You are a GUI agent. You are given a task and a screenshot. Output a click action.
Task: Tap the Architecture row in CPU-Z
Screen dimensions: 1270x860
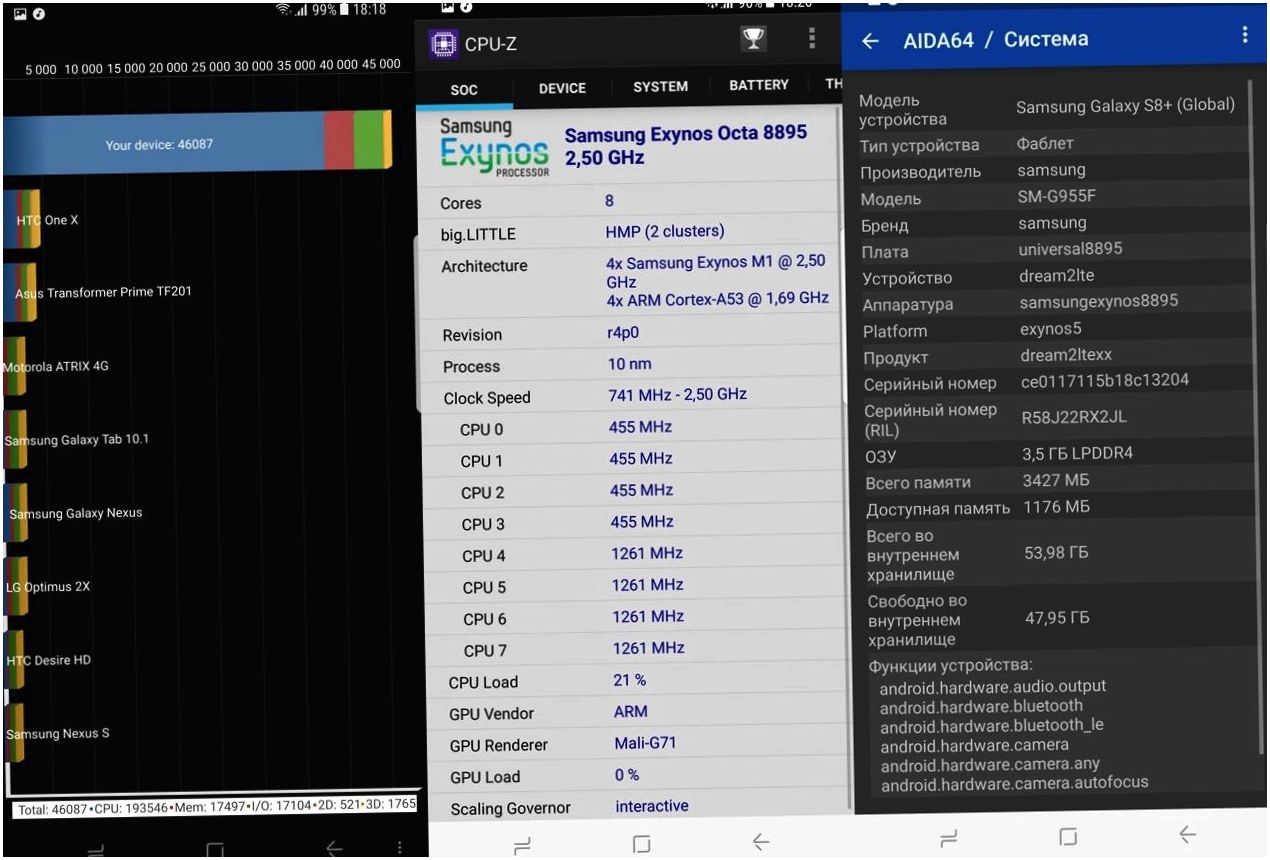click(631, 281)
